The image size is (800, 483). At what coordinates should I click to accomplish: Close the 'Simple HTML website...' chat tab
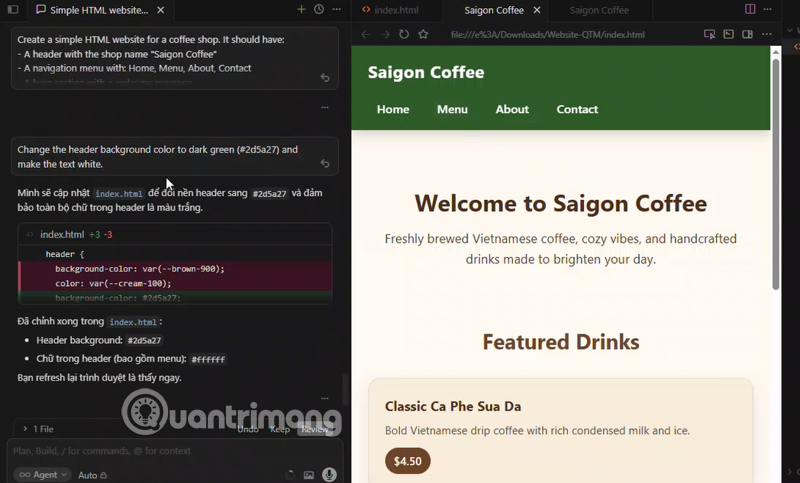pyautogui.click(x=160, y=10)
